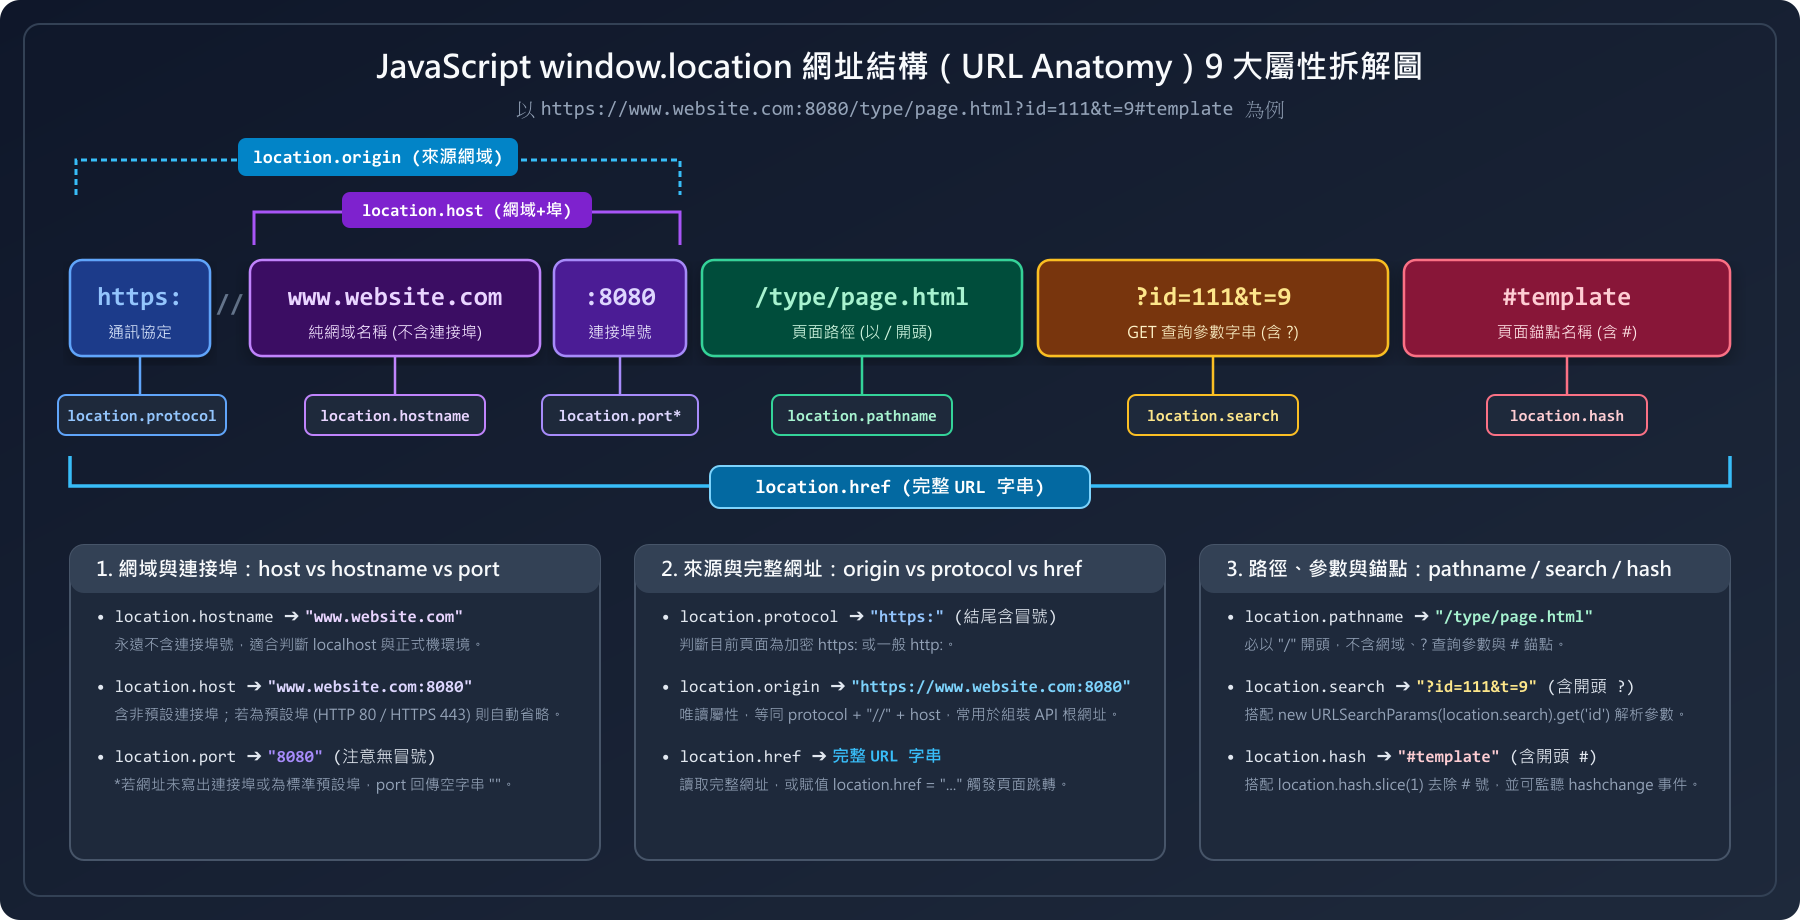Click the port empty string footnote
1800x920 pixels.
[x=314, y=785]
